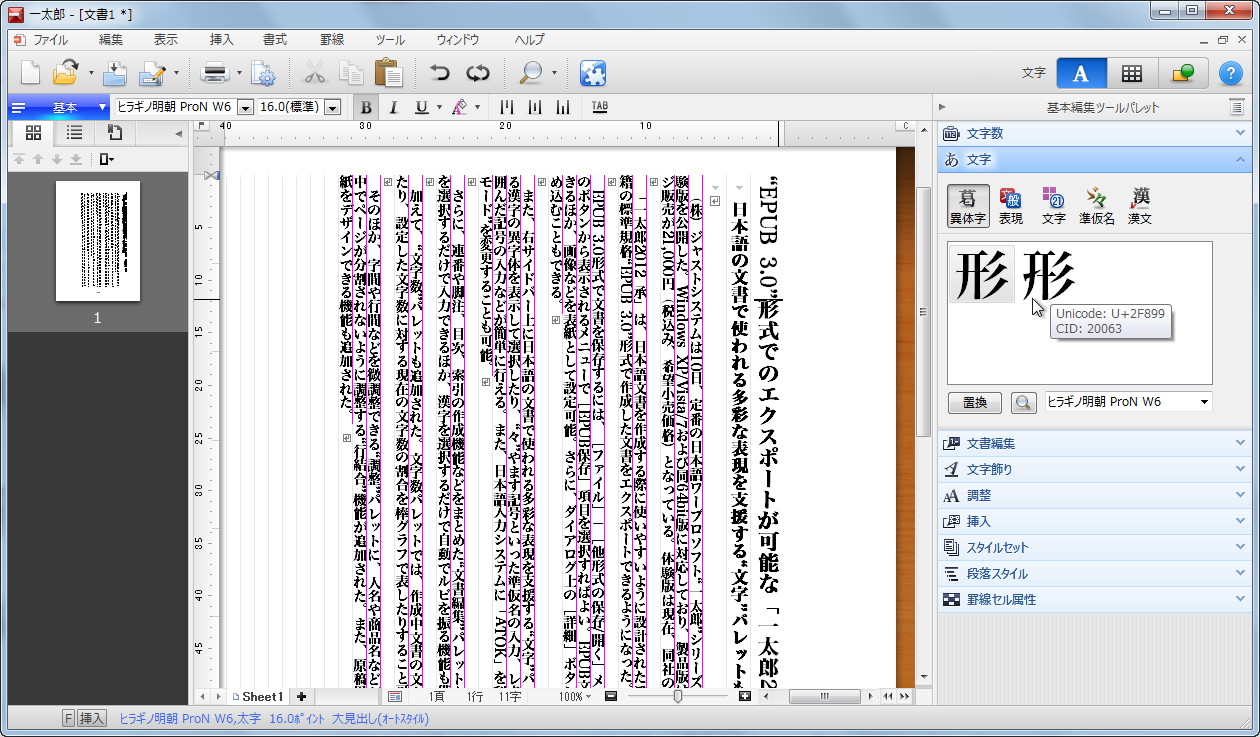Image resolution: width=1260 pixels, height=737 pixels.
Task: Apply the second vertical alignment icon
Action: pyautogui.click(x=535, y=107)
